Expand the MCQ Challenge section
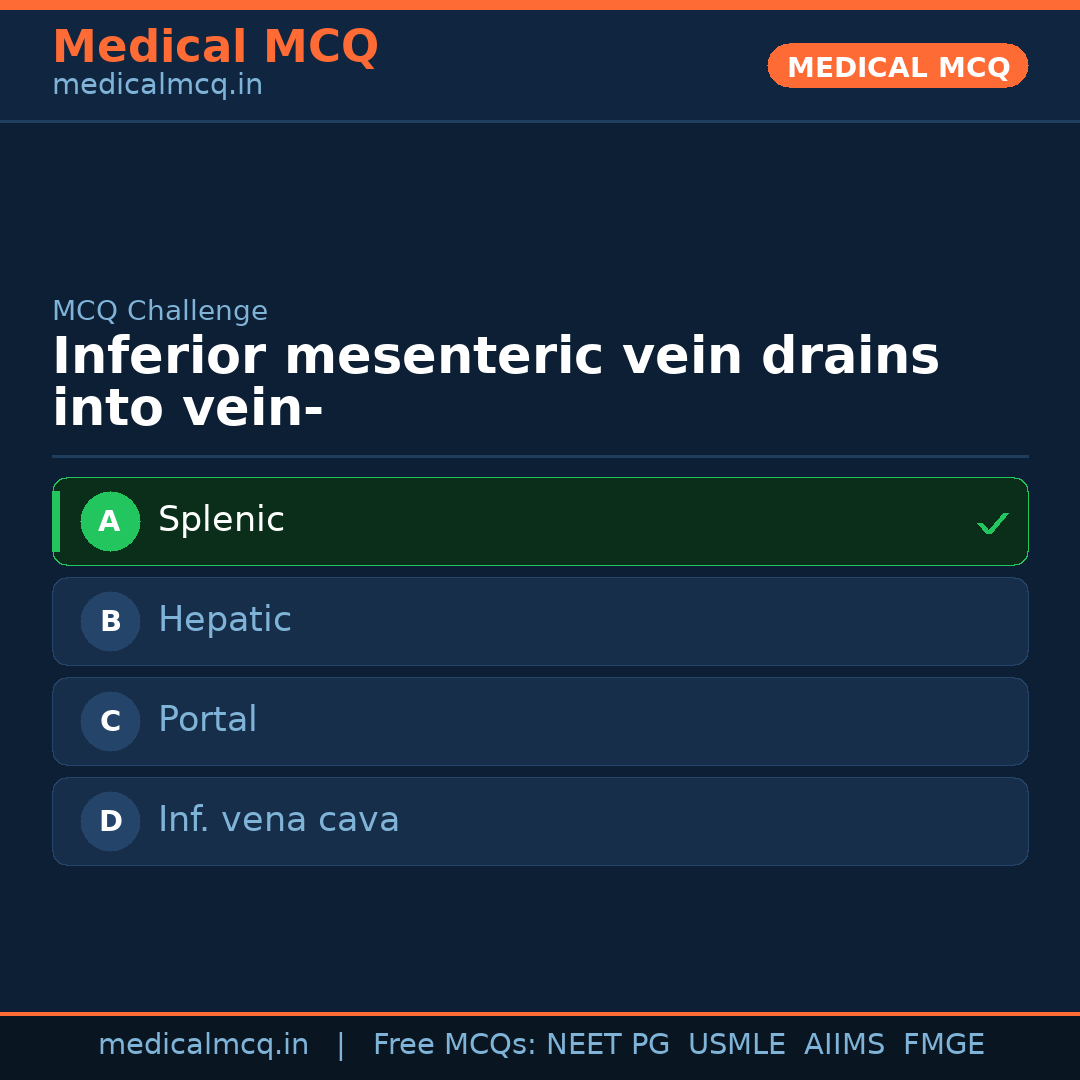 (160, 311)
